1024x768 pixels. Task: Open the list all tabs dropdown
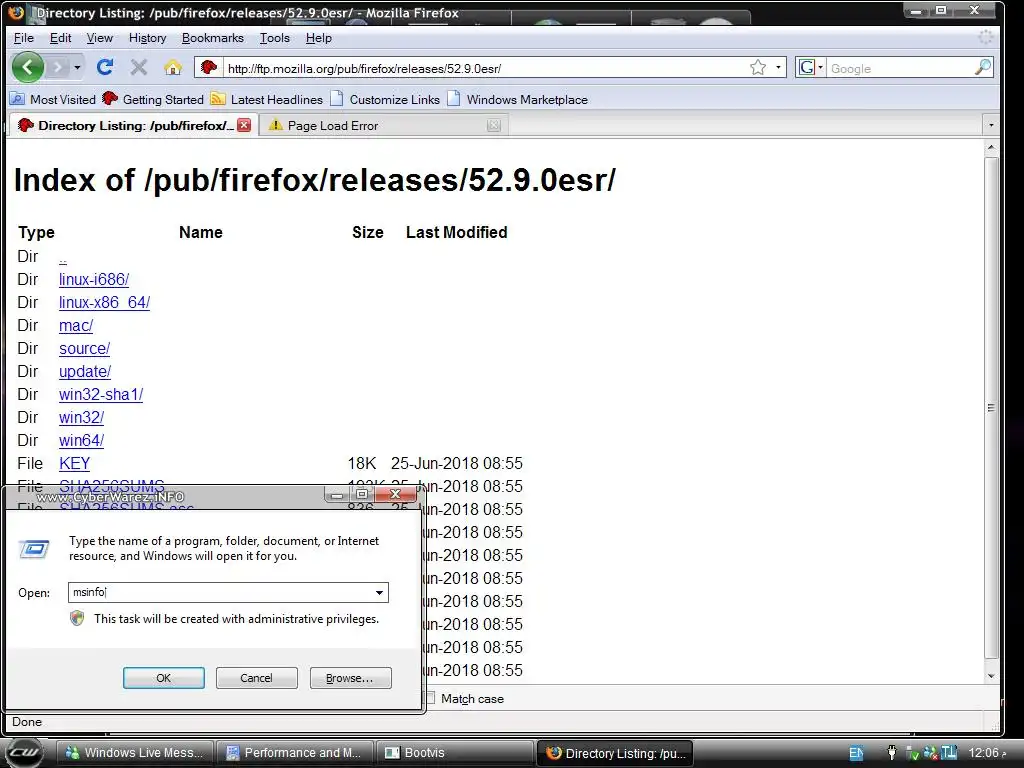[991, 125]
